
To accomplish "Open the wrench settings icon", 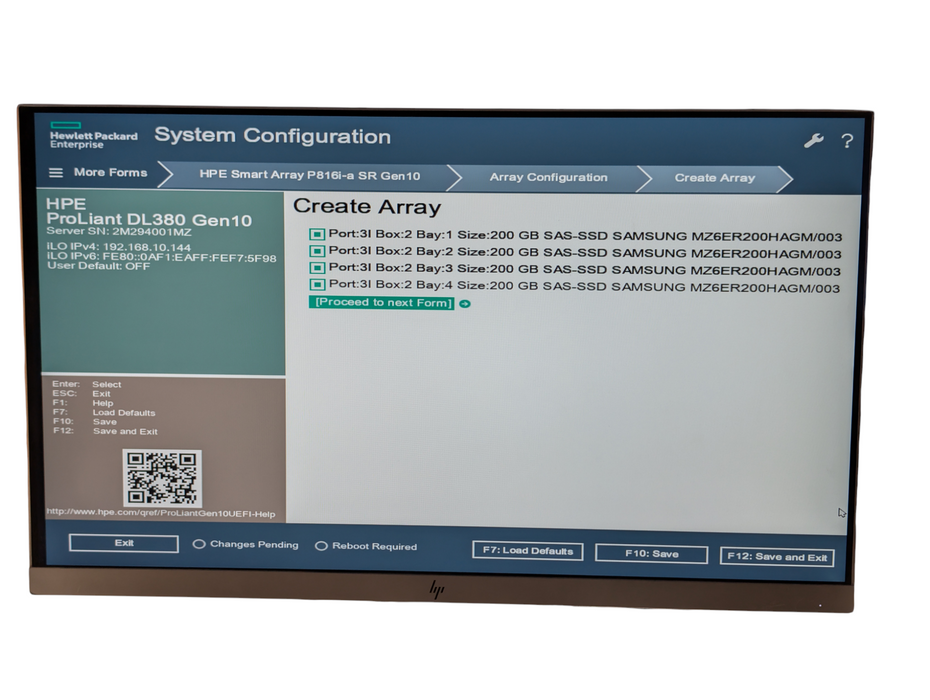I will pyautogui.click(x=813, y=141).
